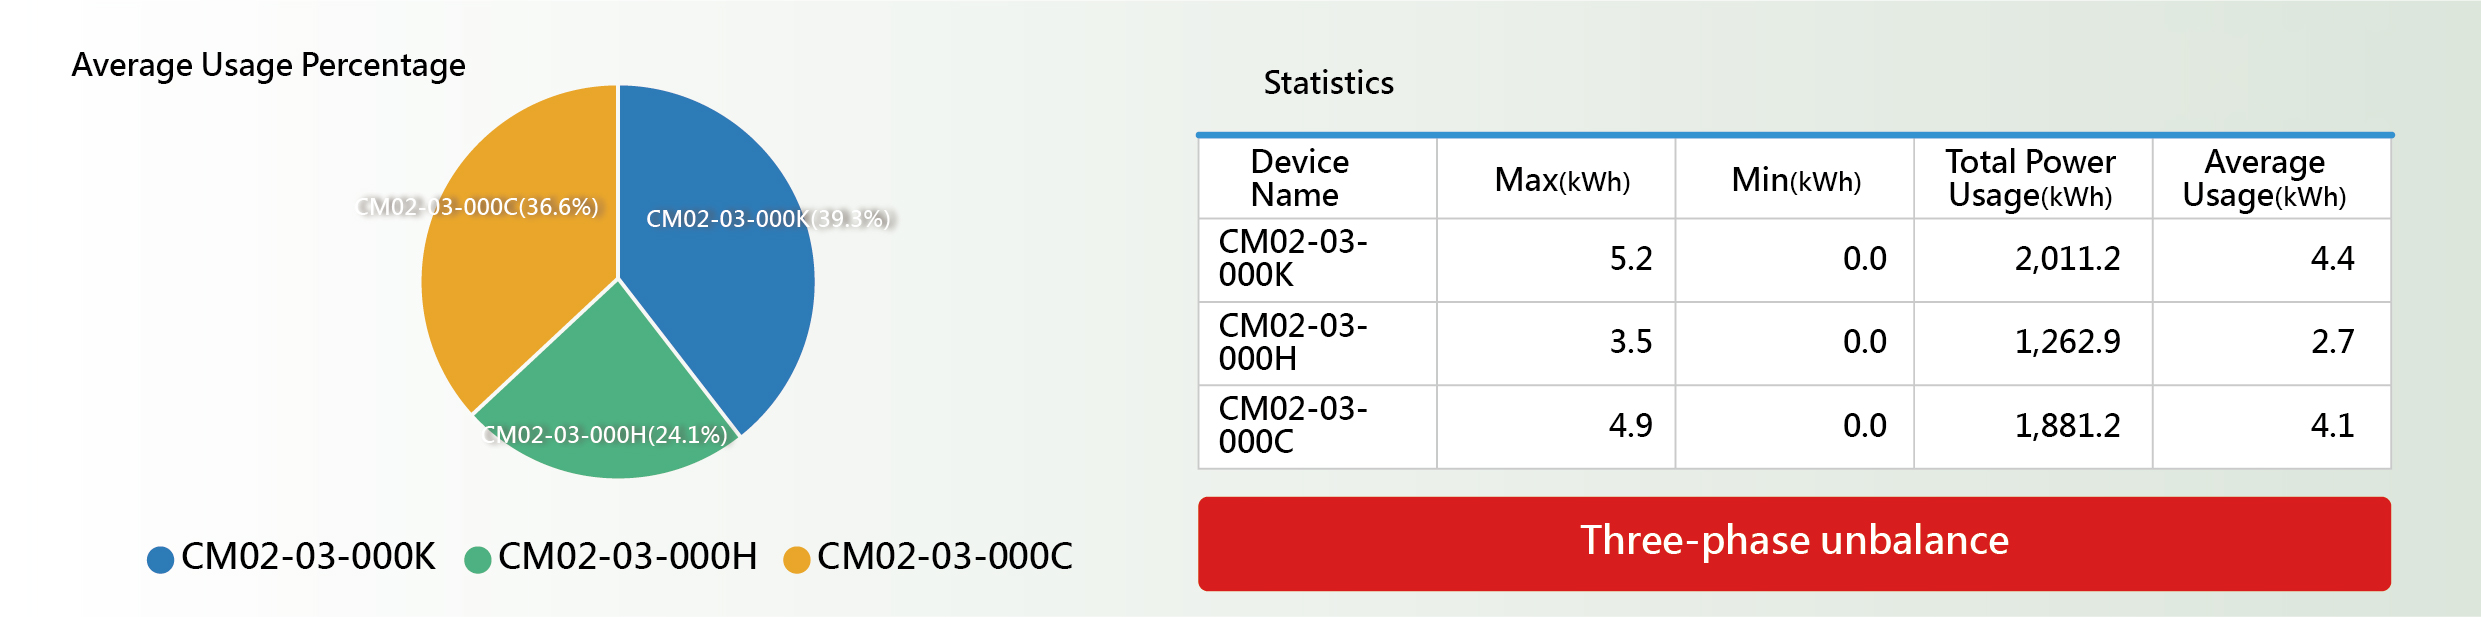Image resolution: width=2481 pixels, height=617 pixels.
Task: Toggle CM02-03-000C legend label
Action: click(945, 557)
